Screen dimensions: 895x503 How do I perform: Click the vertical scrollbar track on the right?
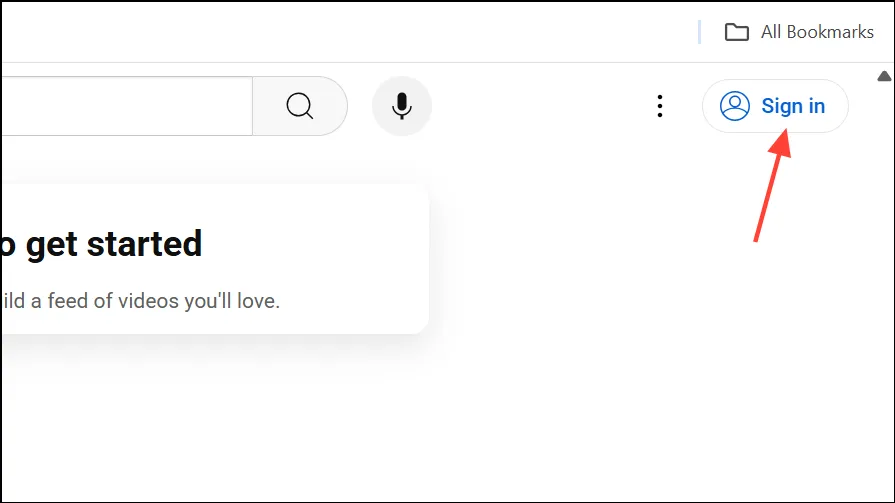pos(884,285)
